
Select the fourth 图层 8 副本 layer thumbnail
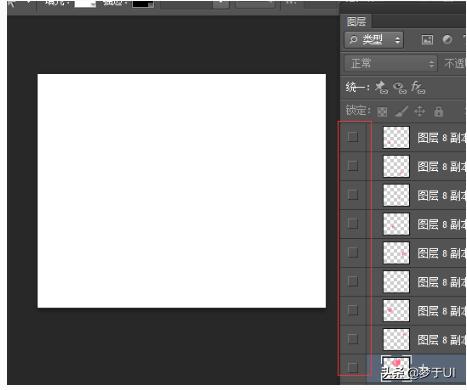396,224
